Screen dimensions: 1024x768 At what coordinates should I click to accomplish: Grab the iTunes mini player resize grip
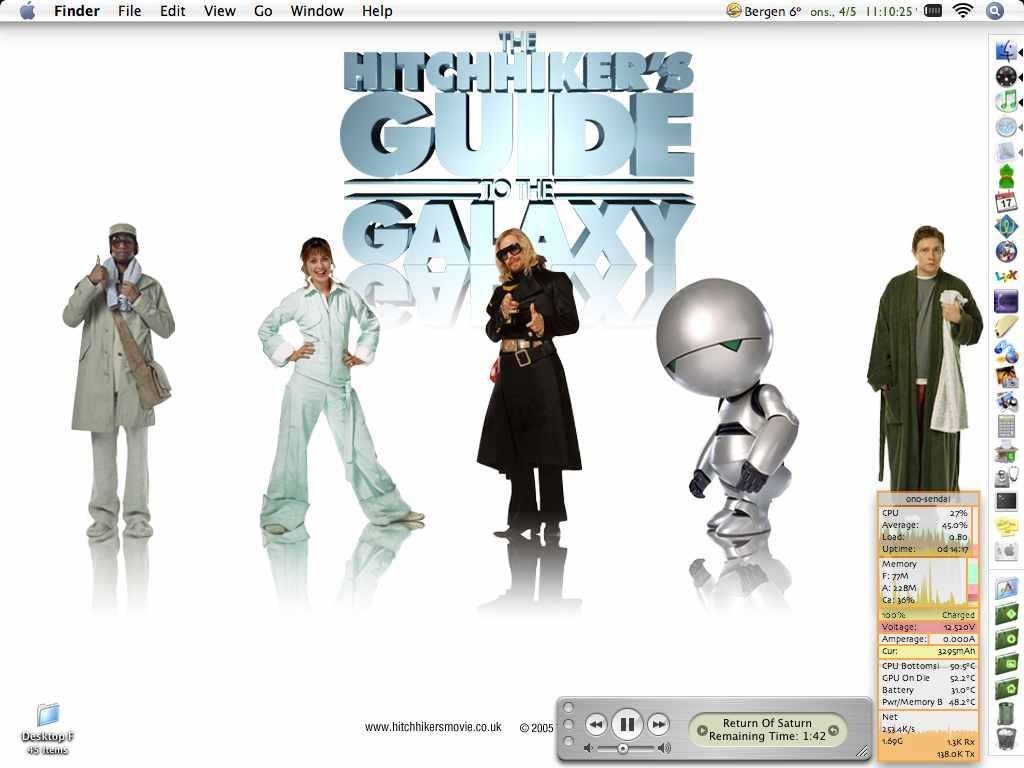[863, 752]
